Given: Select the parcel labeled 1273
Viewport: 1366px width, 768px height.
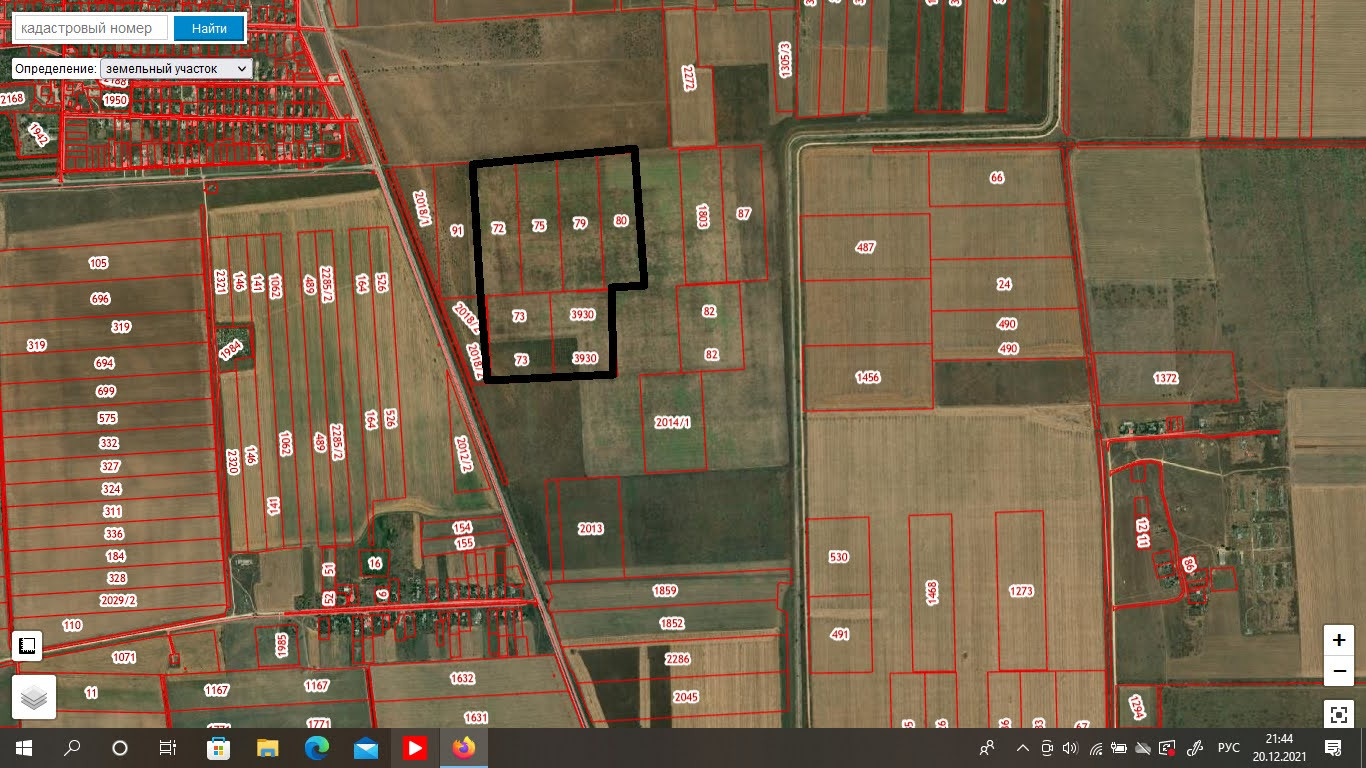Looking at the screenshot, I should 1021,591.
